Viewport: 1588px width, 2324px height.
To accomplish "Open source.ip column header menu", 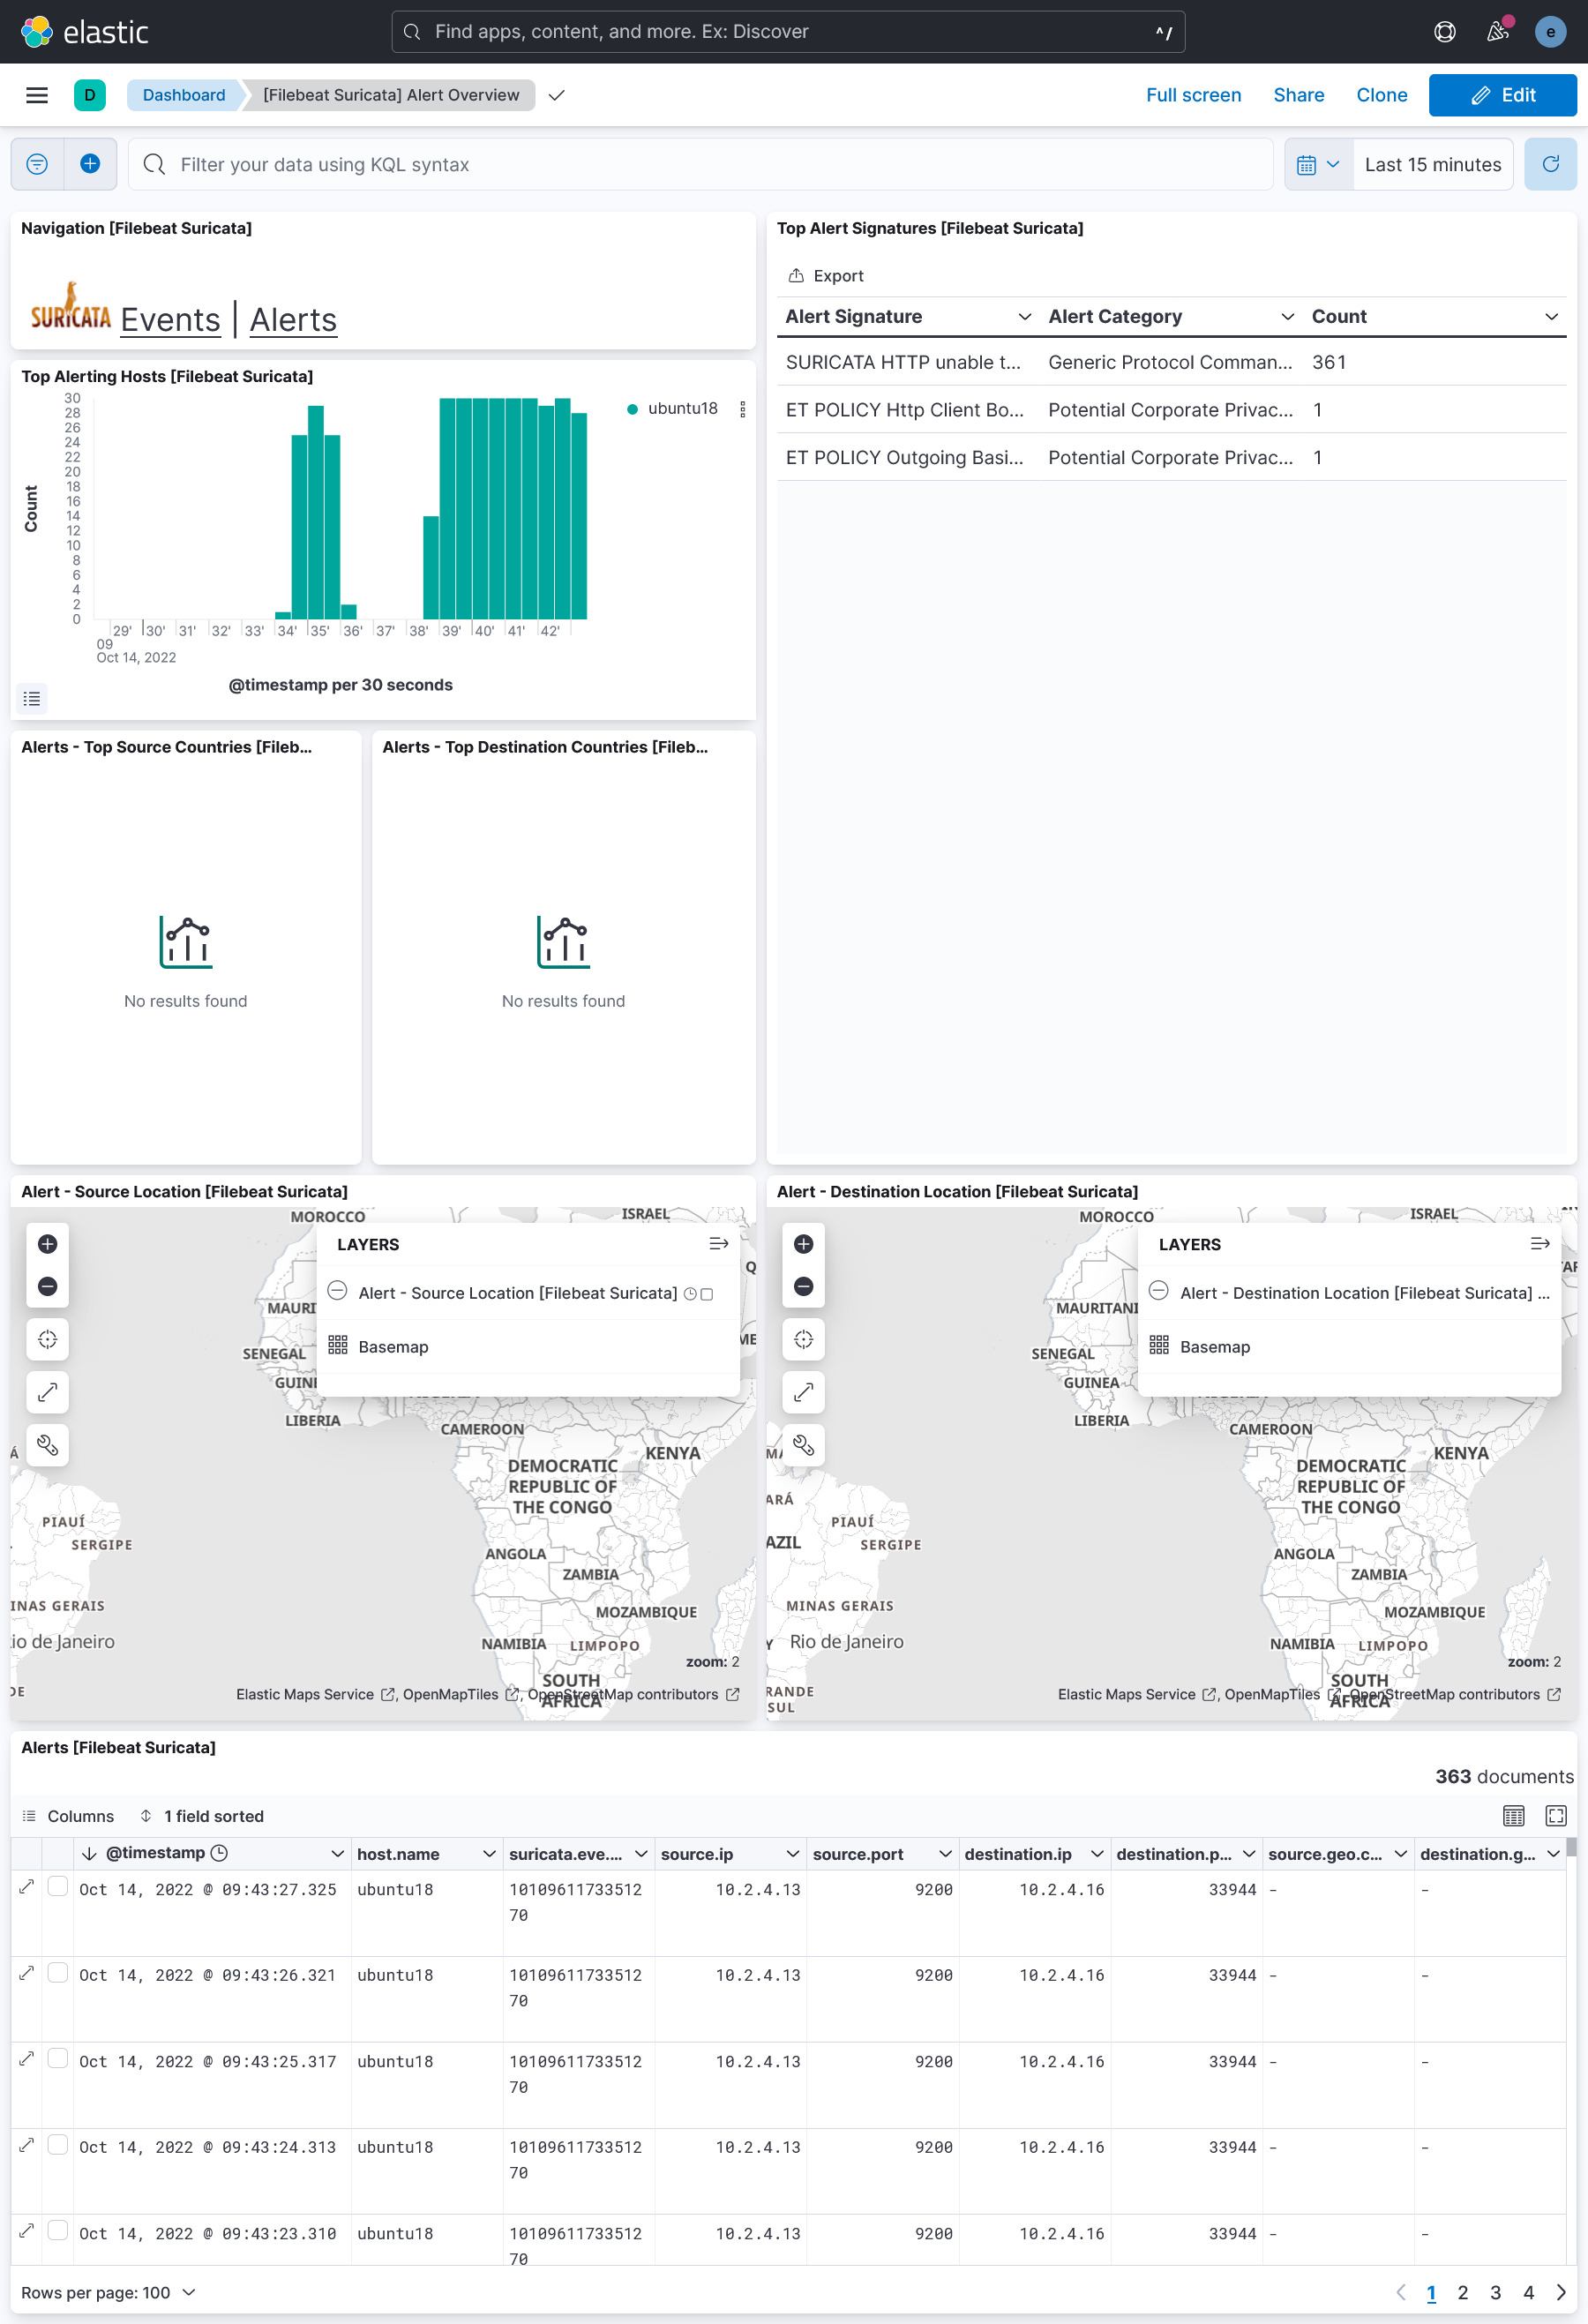I will click(793, 1854).
